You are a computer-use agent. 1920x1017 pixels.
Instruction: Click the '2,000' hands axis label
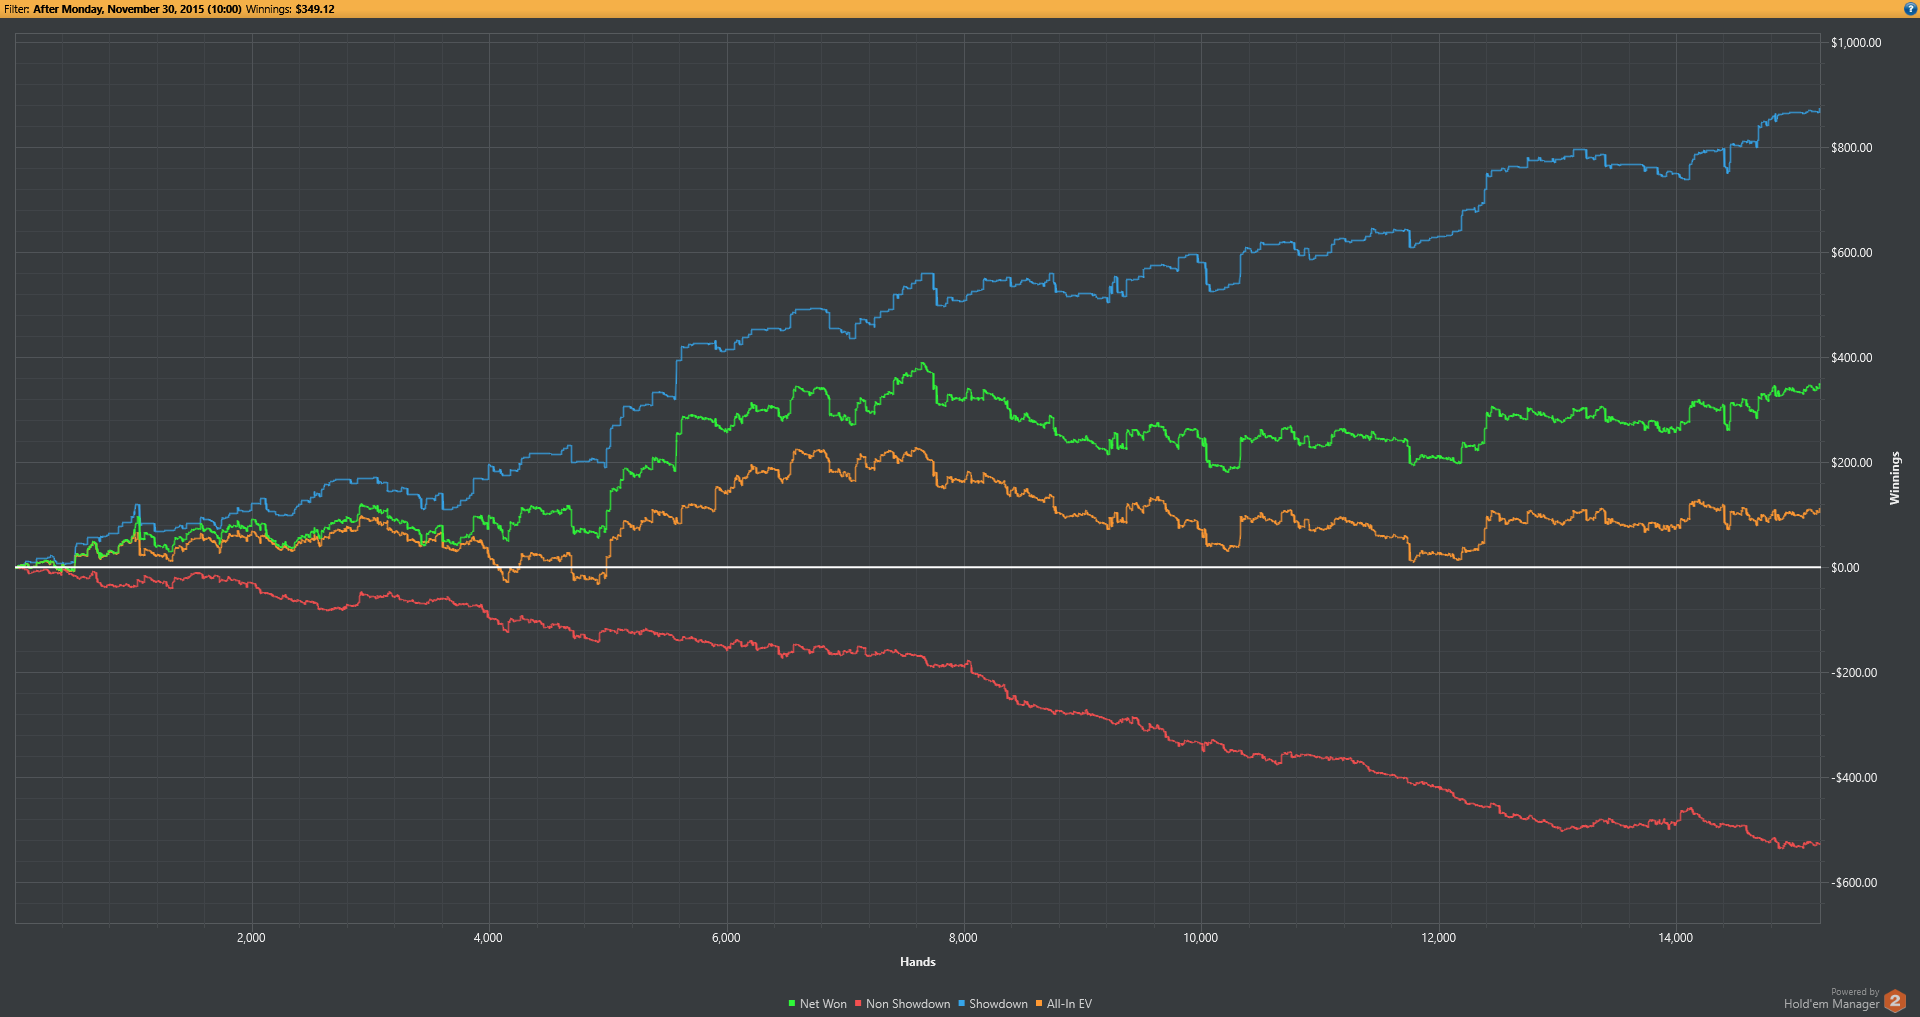pos(251,938)
